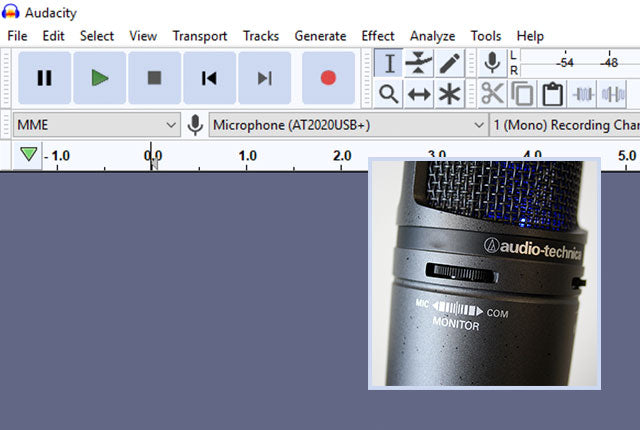Select the Envelope tool
This screenshot has width=640, height=430.
[x=419, y=63]
